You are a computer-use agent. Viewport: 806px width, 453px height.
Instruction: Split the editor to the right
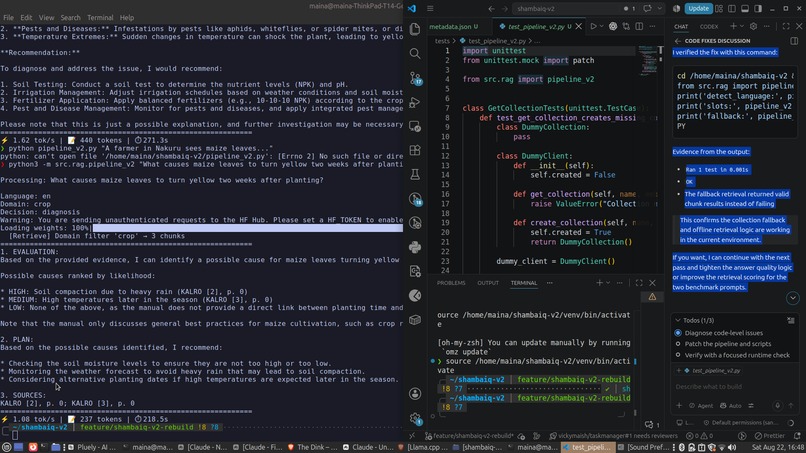tap(639, 26)
